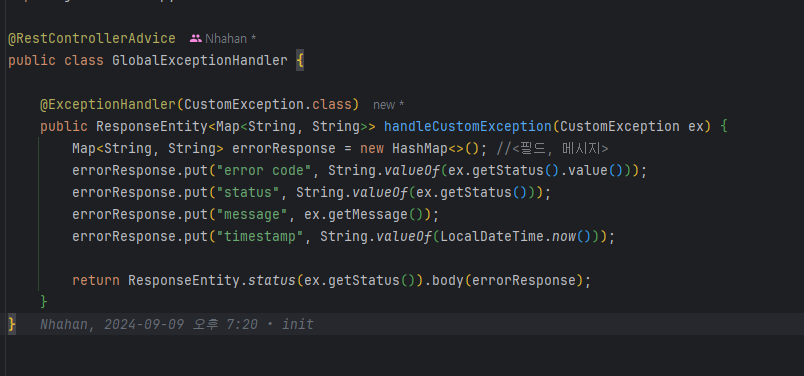The height and width of the screenshot is (376, 804).
Task: Select the GlobalExceptionHandler class name
Action: point(200,61)
